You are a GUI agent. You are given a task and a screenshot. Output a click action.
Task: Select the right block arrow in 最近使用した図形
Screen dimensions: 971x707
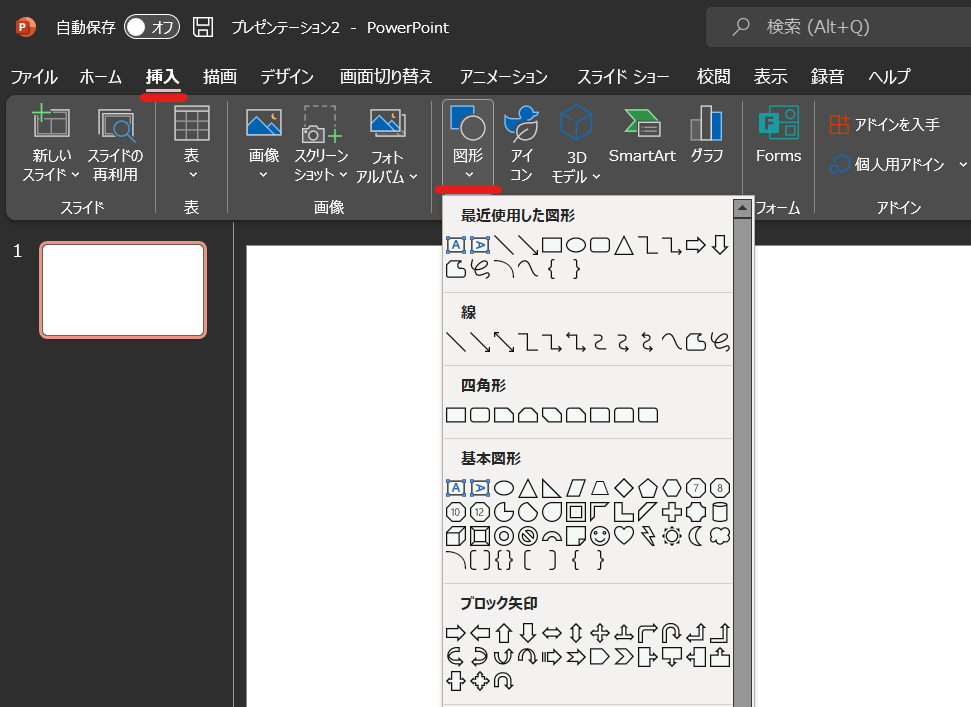pos(695,245)
